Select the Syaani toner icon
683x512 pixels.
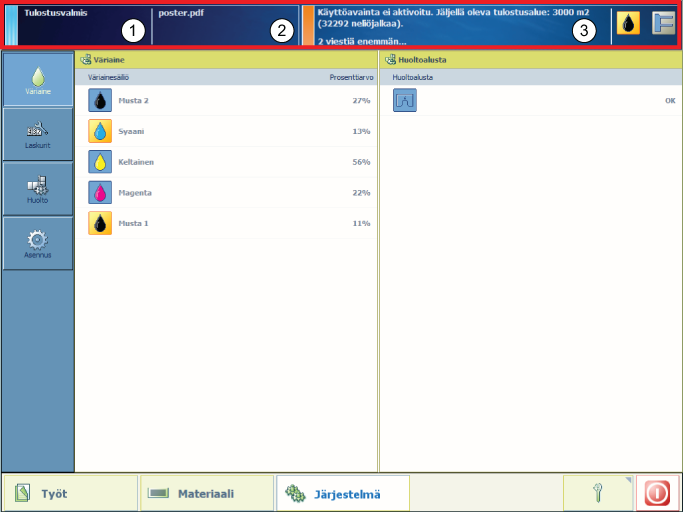[x=100, y=131]
